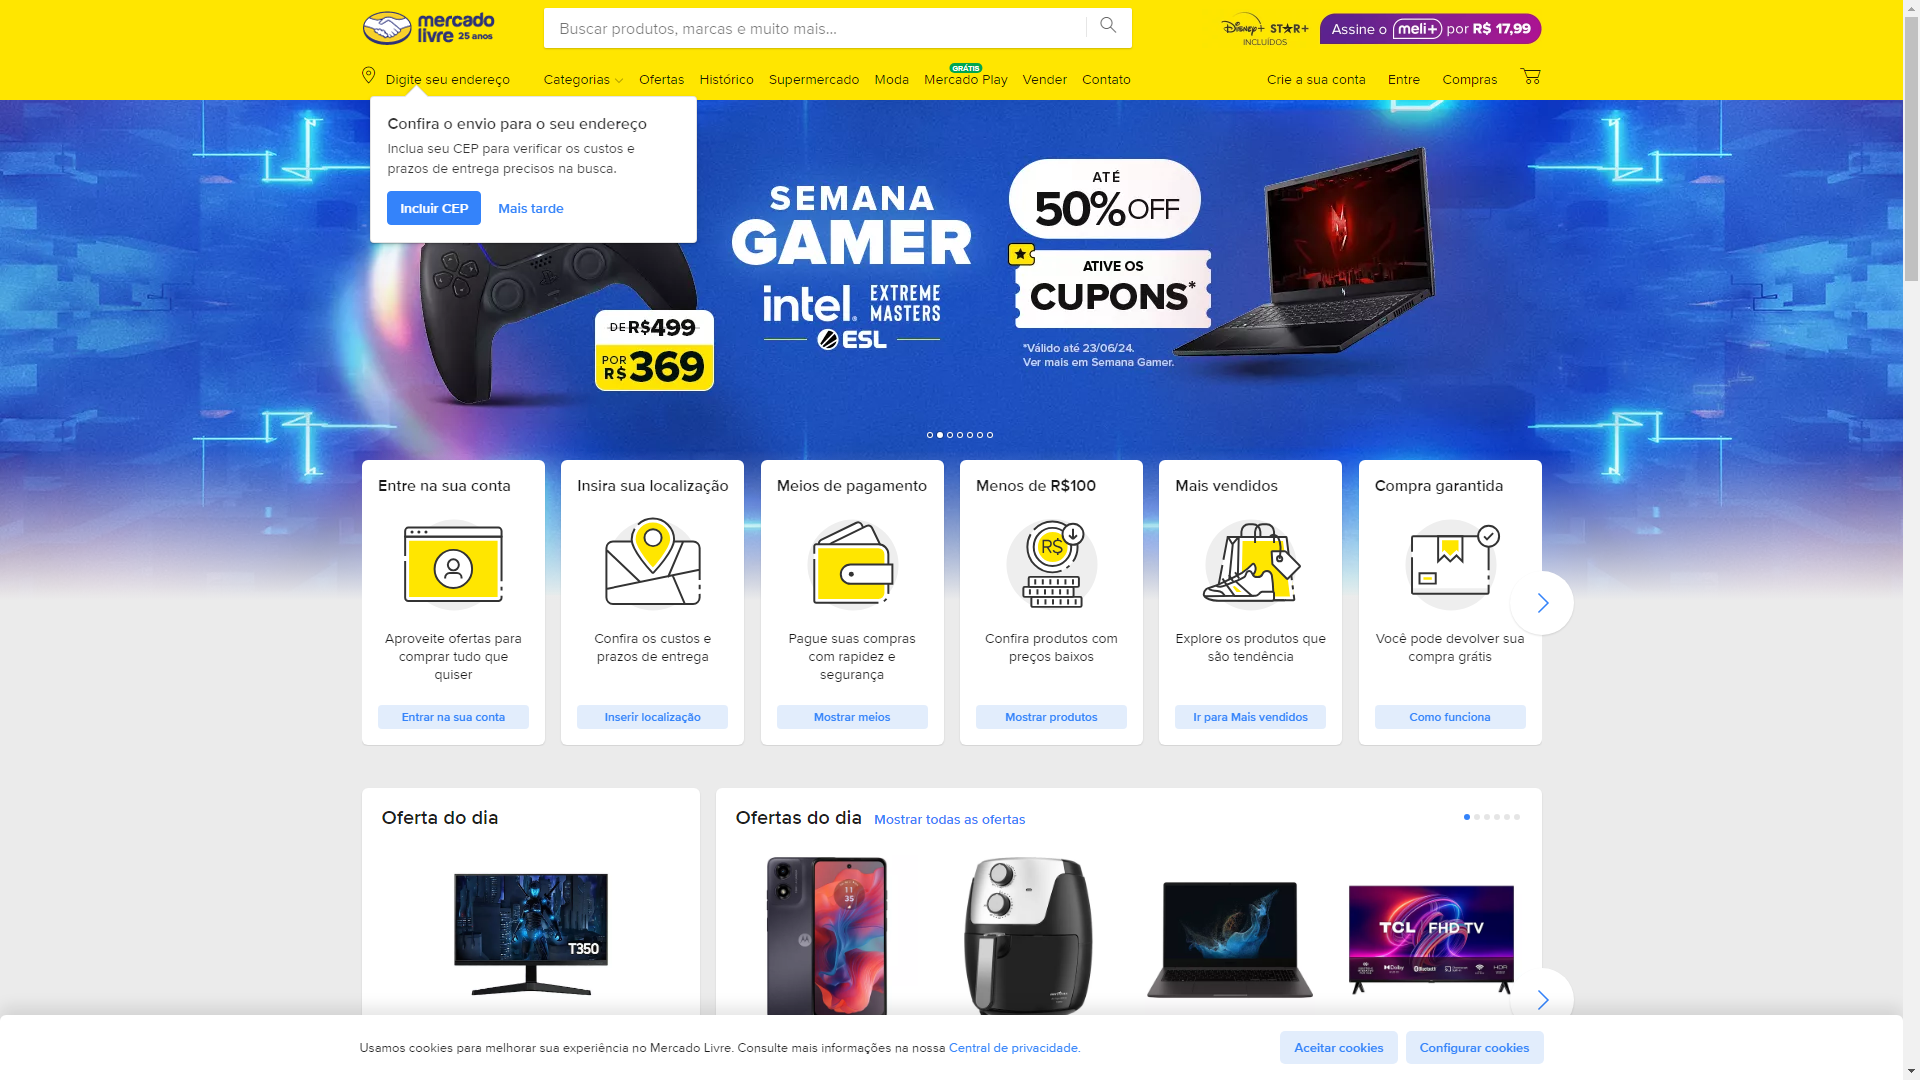1920x1080 pixels.
Task: Select the last banner carousel dot
Action: [990, 435]
